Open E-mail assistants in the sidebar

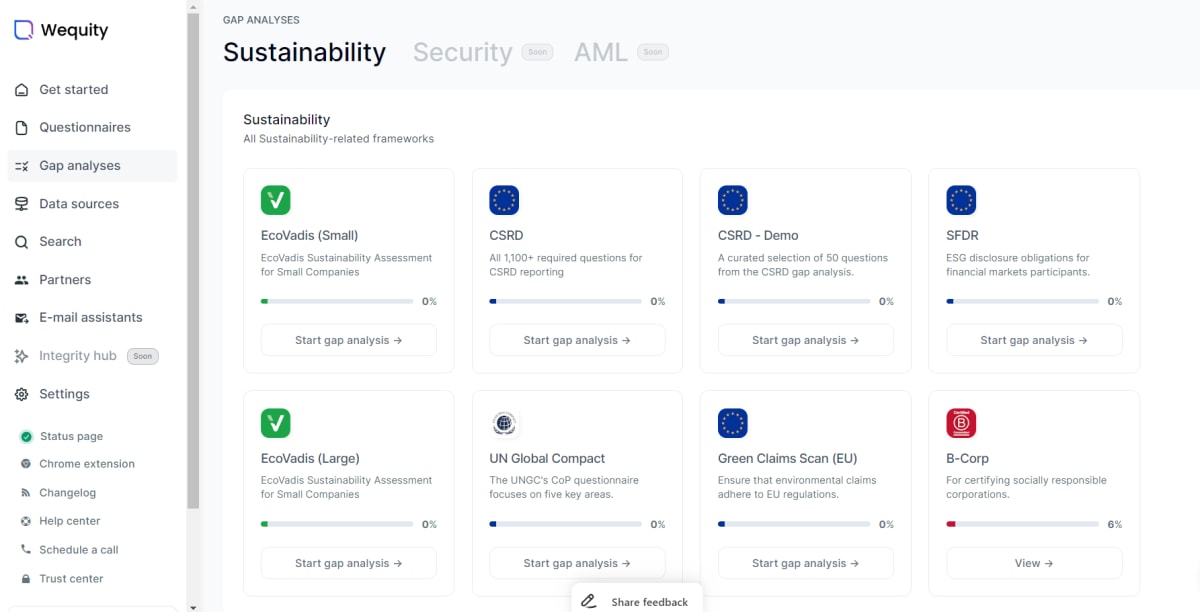pos(92,318)
